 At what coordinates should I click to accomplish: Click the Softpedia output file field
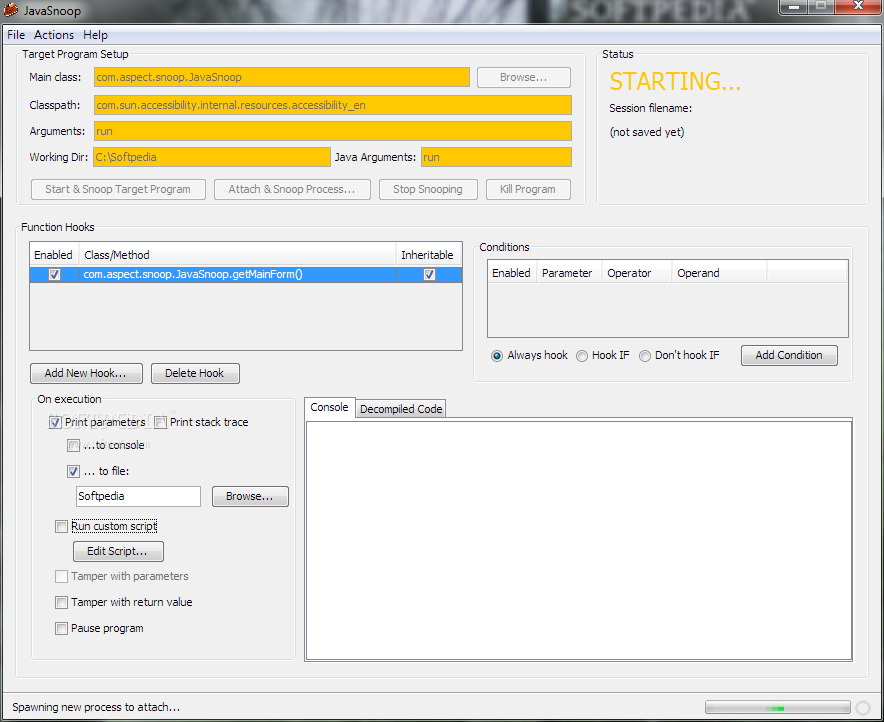[138, 497]
